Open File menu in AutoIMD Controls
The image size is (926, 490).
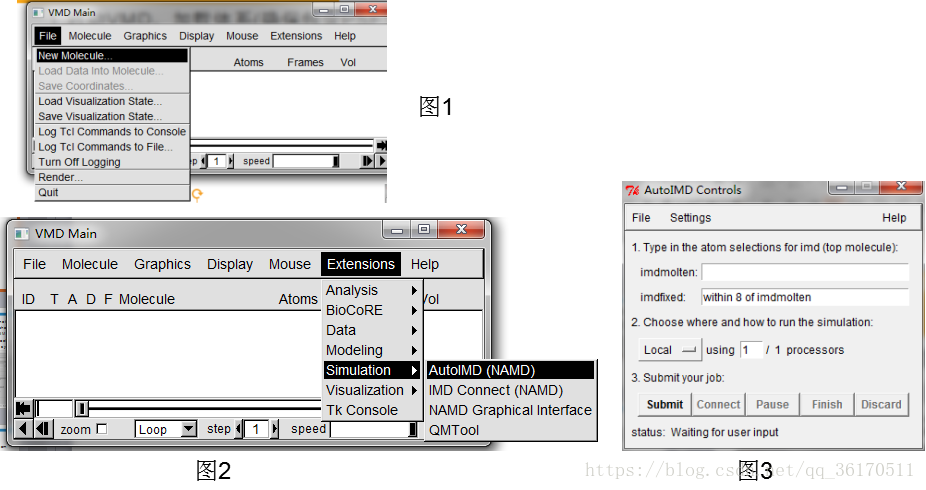tap(641, 218)
